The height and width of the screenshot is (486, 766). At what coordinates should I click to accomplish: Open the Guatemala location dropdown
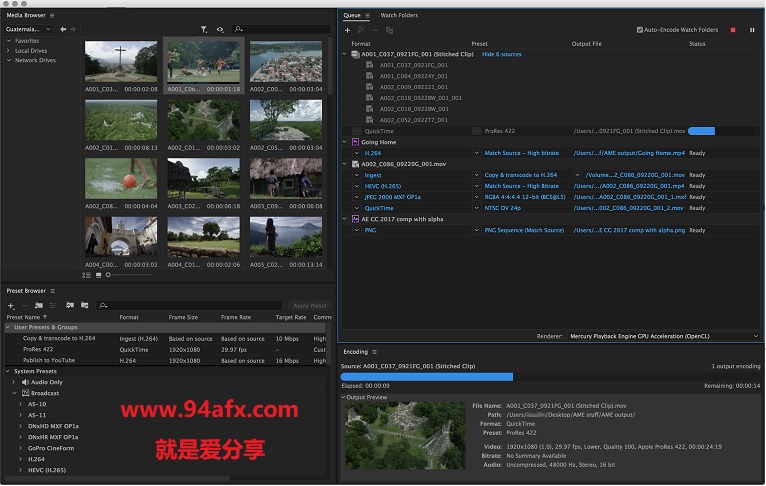click(x=28, y=29)
